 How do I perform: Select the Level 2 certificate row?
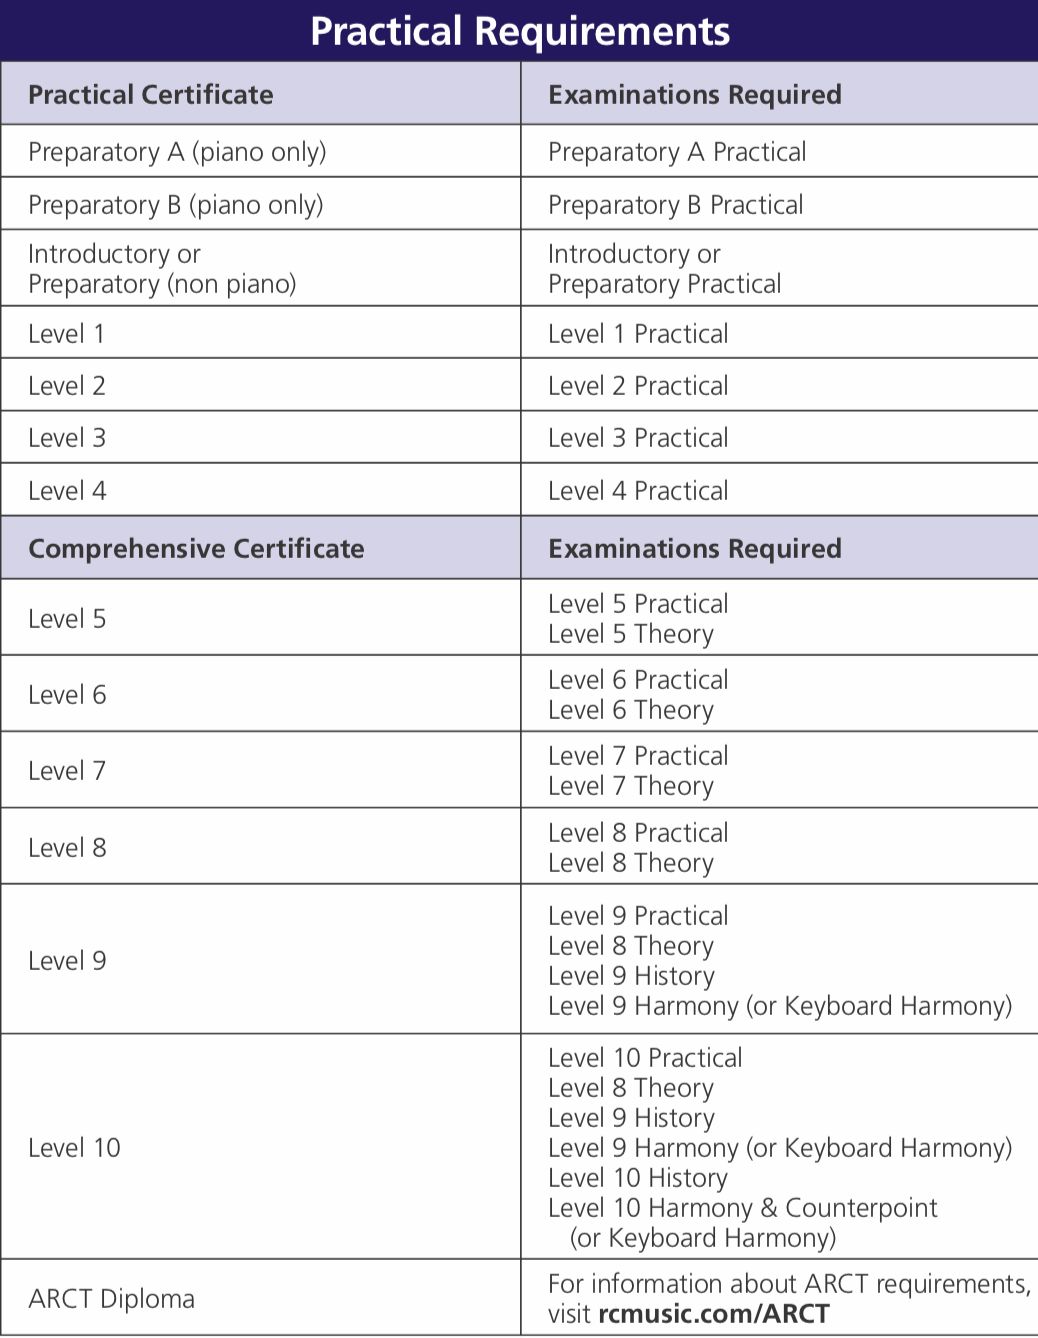[519, 385]
